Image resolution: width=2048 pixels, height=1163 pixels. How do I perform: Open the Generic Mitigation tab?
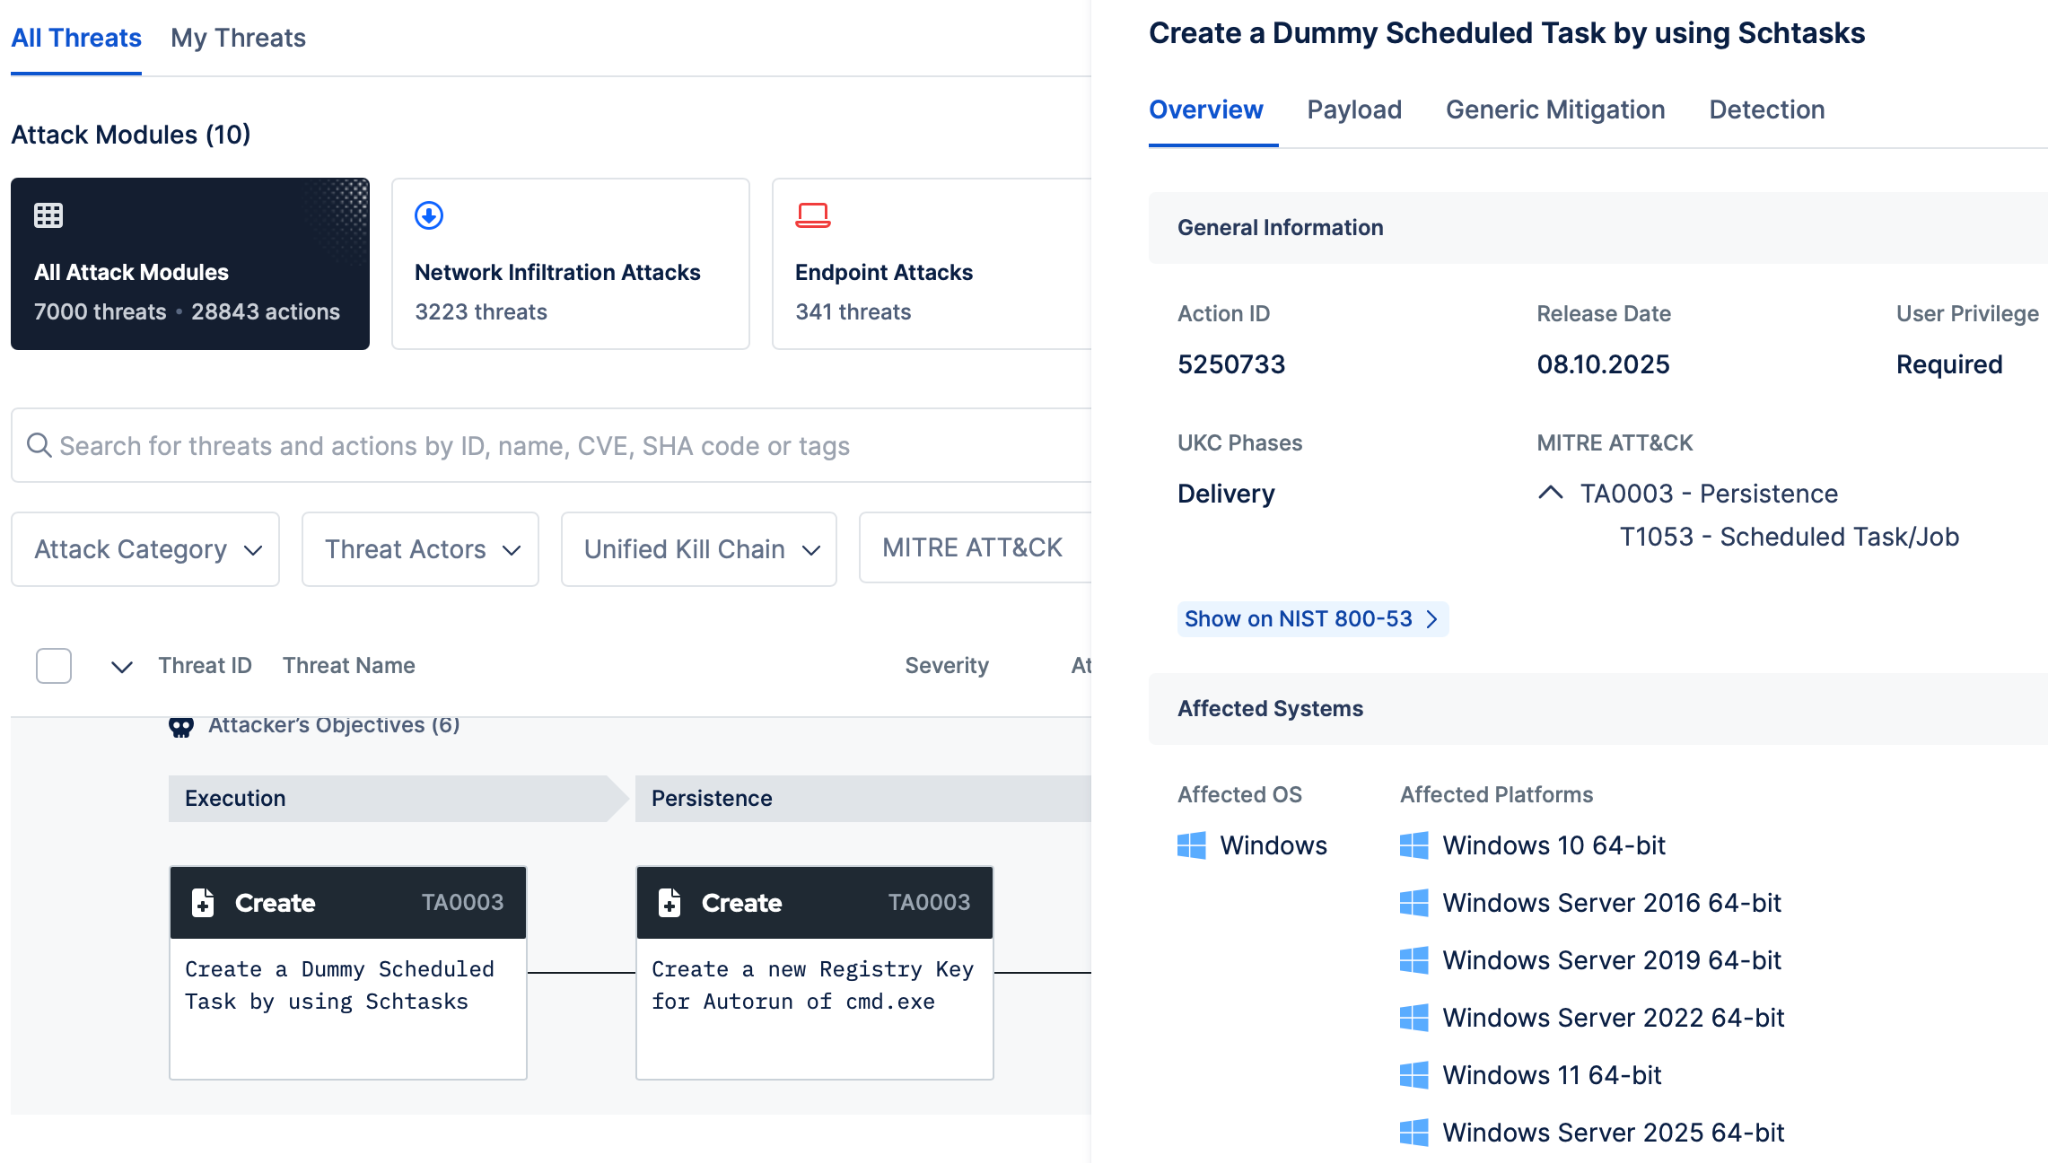tap(1554, 110)
